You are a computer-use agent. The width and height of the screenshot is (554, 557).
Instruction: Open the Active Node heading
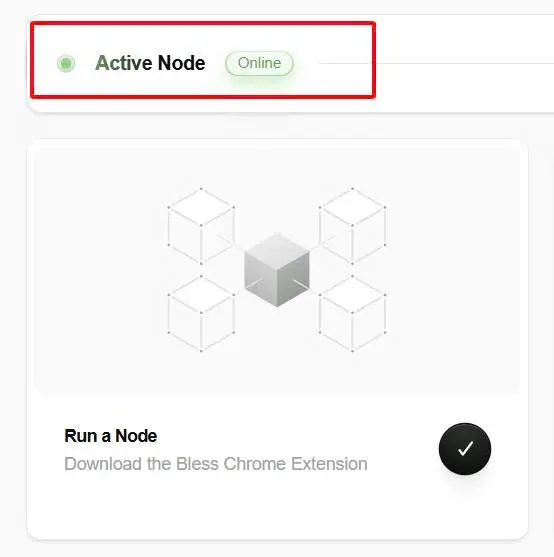click(150, 63)
